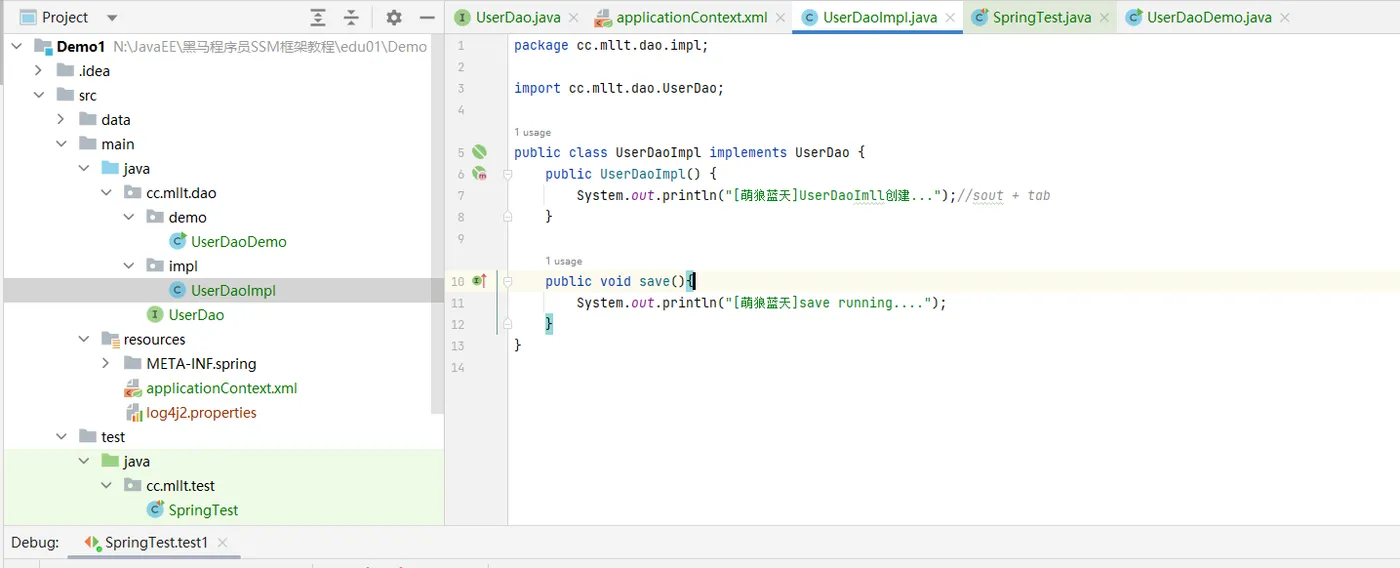Fold the save method at line 10

point(507,281)
